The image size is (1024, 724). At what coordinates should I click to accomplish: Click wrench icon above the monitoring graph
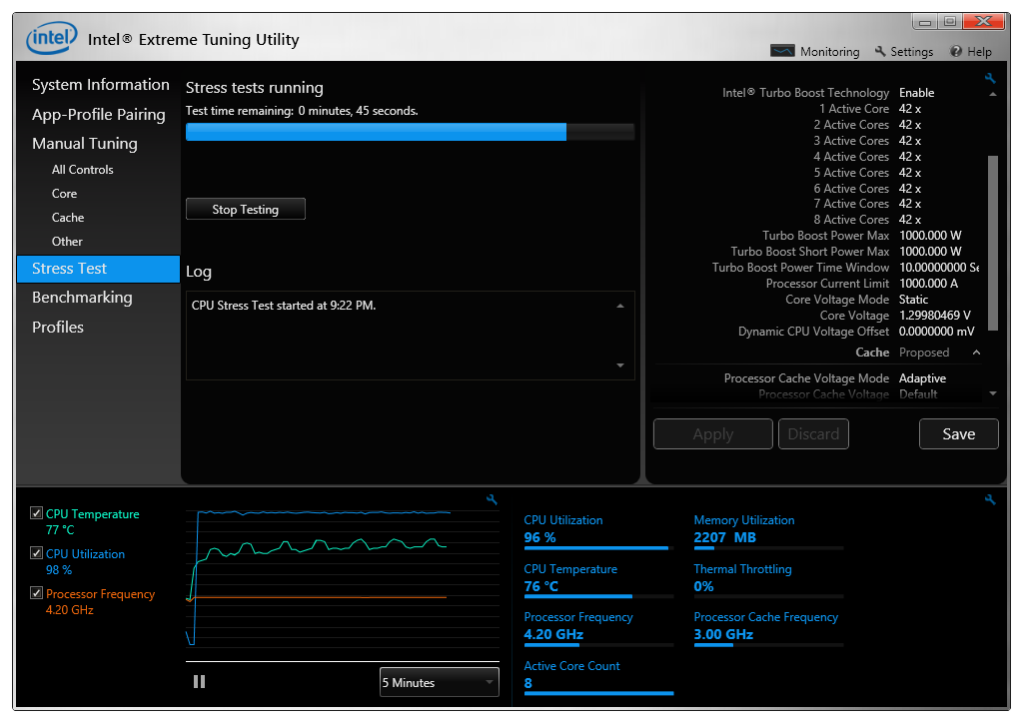491,499
